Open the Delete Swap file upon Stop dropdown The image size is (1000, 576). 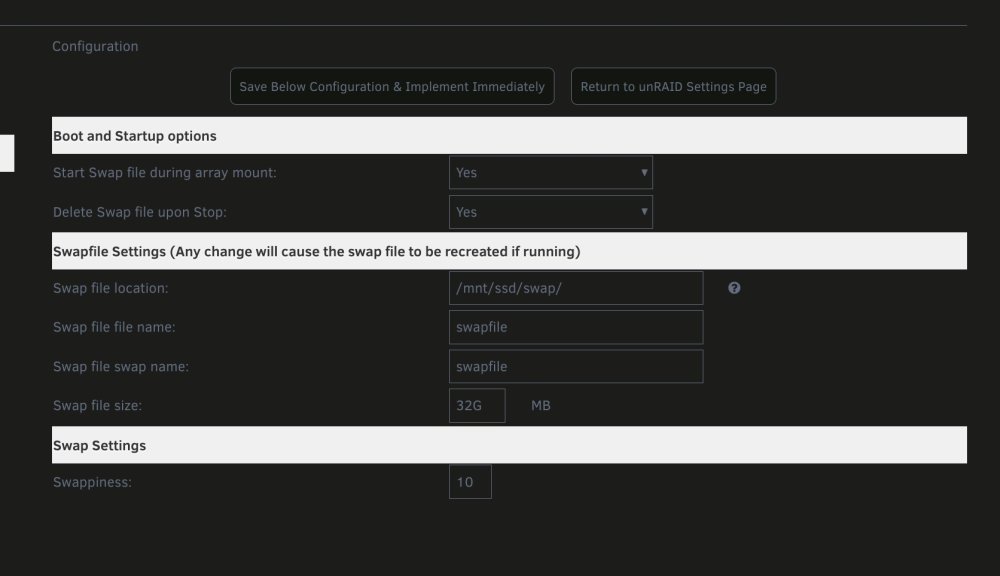click(x=550, y=212)
